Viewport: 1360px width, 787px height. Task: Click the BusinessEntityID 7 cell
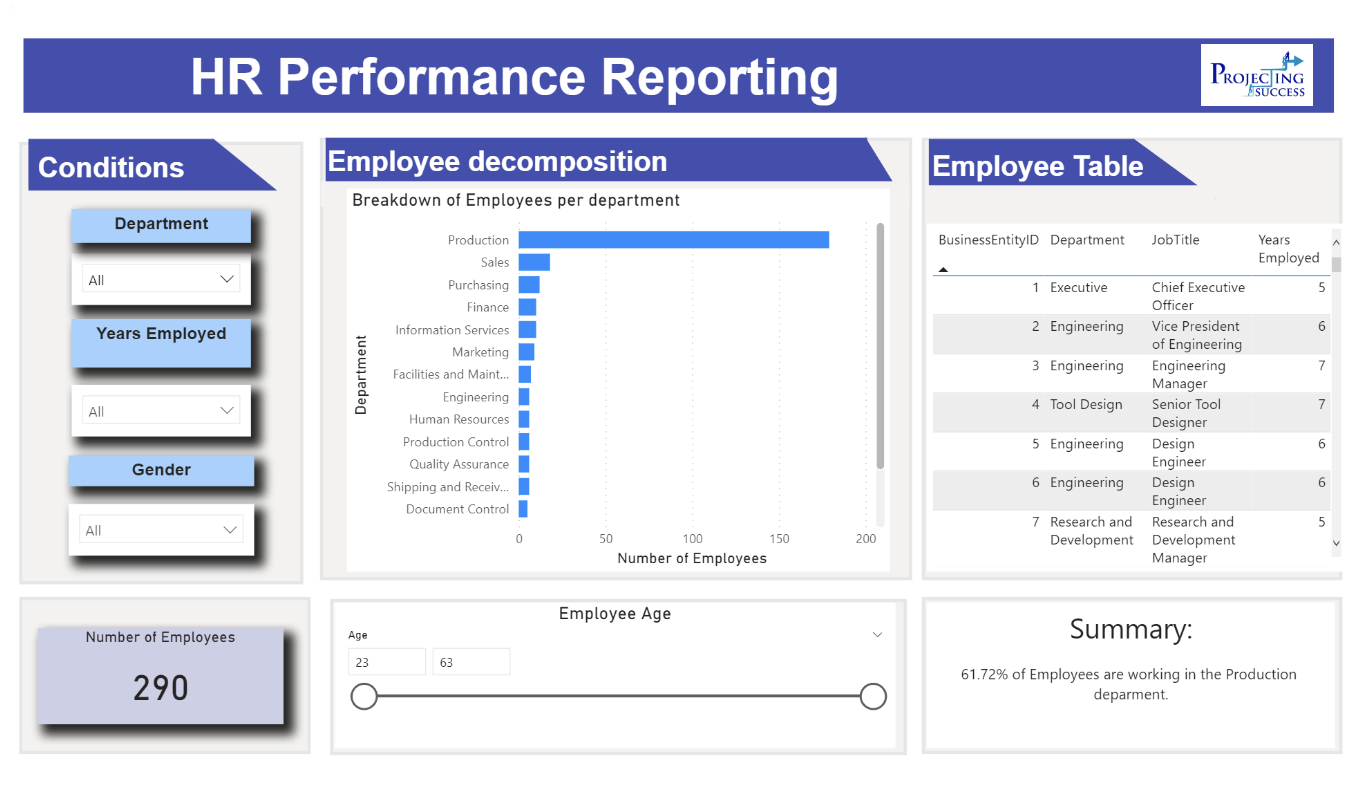(x=1036, y=522)
